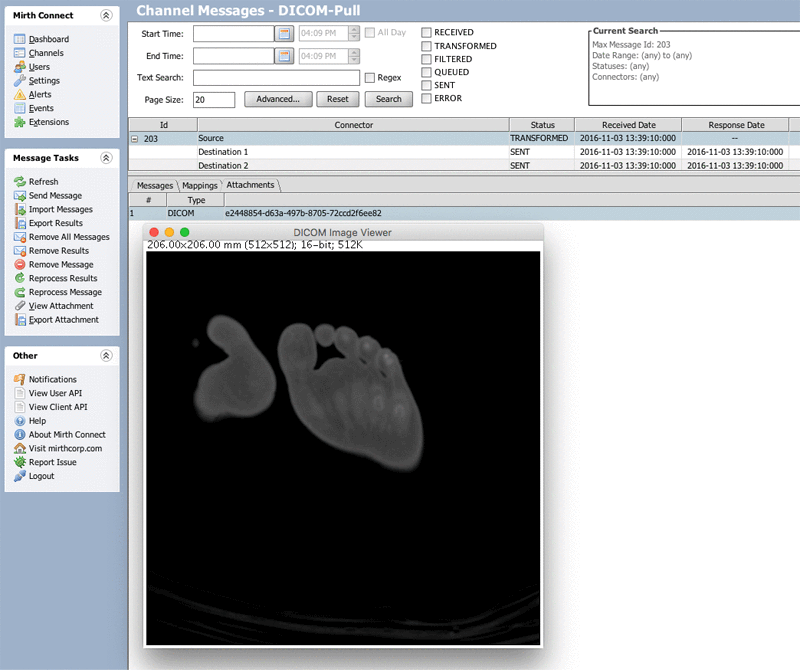Click the Advanced... button
The height and width of the screenshot is (670, 800).
point(277,99)
